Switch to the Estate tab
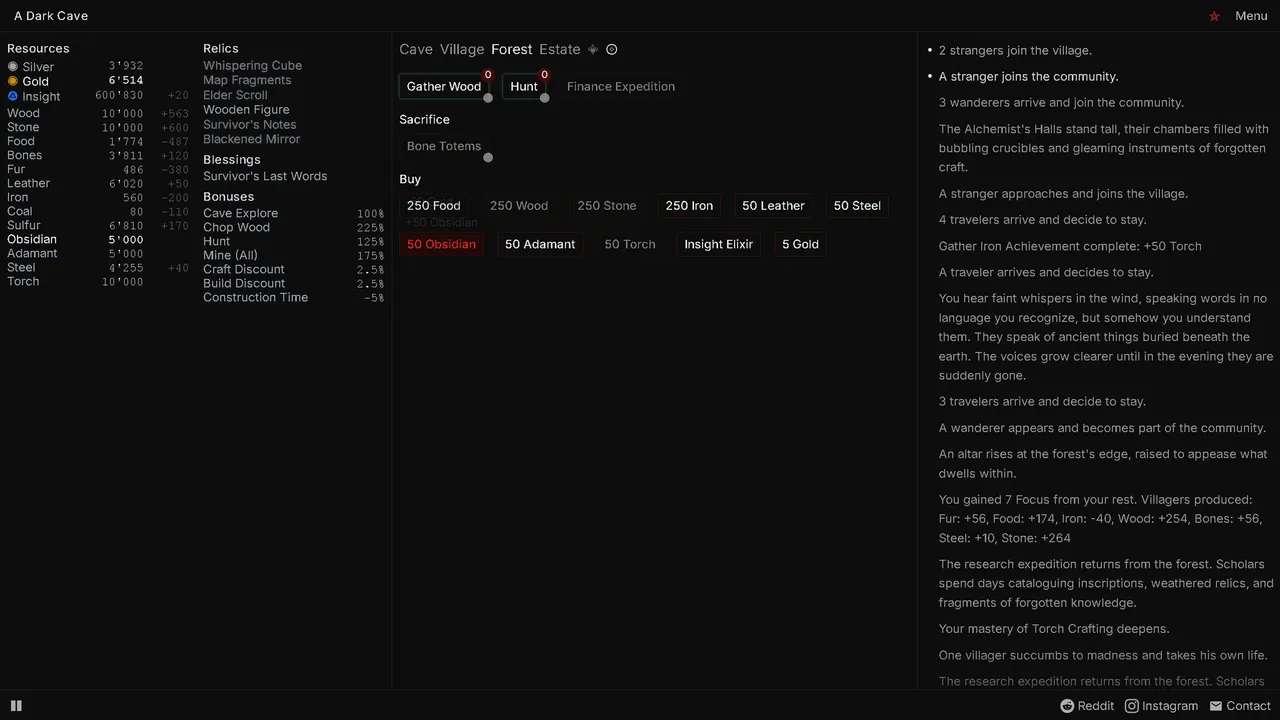Screen dimensions: 1280x720 pyautogui.click(x=560, y=49)
